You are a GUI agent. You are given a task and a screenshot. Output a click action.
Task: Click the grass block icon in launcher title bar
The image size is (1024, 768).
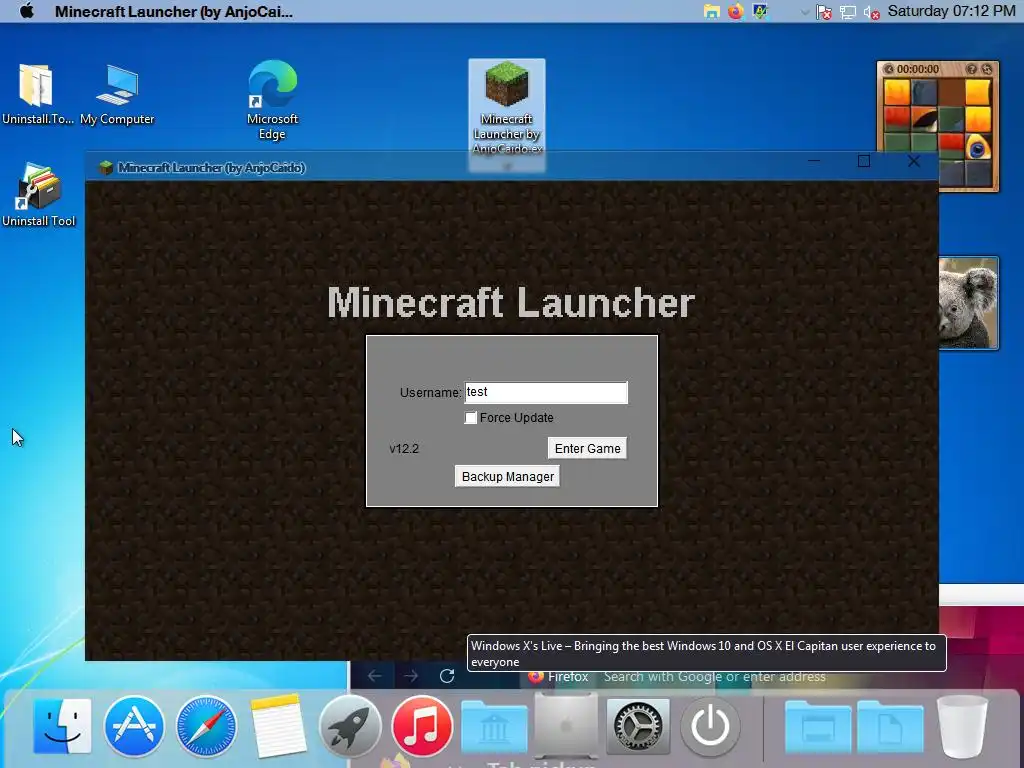(106, 168)
